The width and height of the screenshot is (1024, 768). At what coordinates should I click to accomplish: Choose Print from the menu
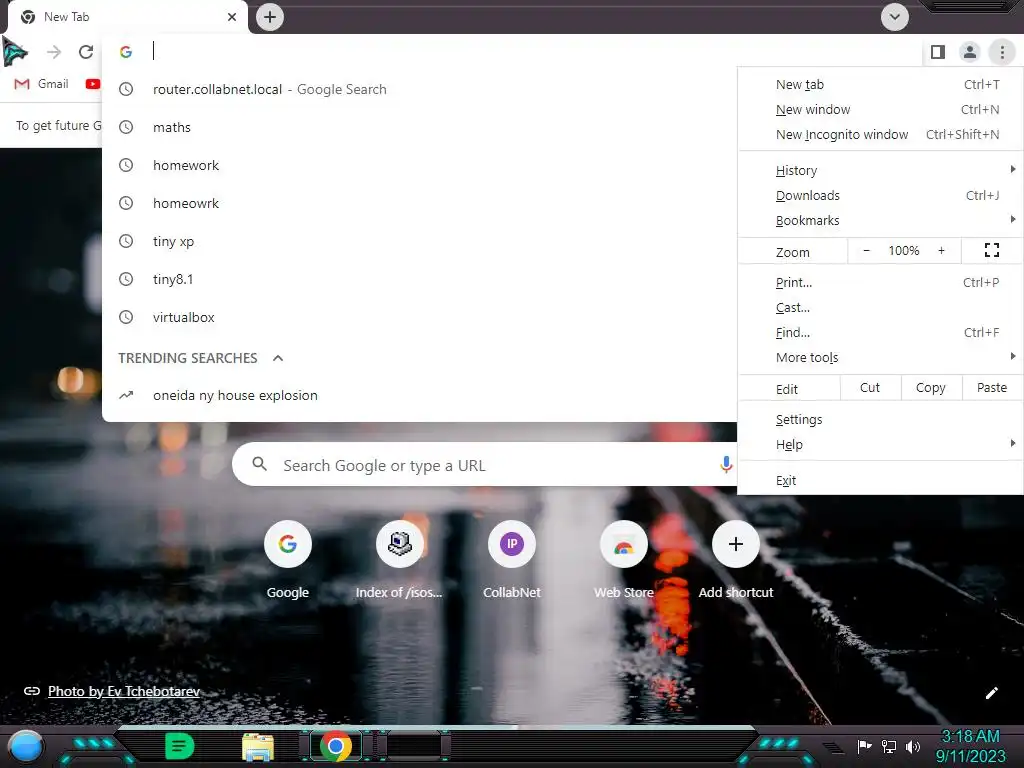pos(881,283)
